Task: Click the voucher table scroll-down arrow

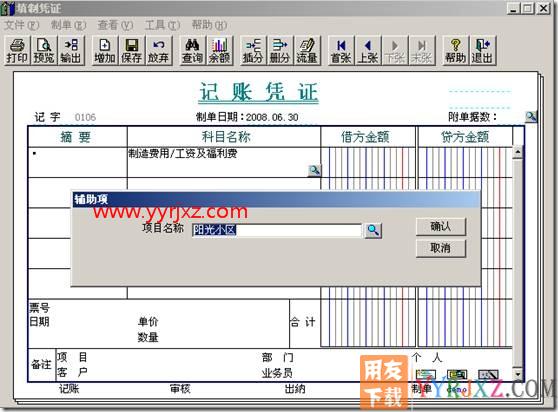Action: (x=518, y=374)
